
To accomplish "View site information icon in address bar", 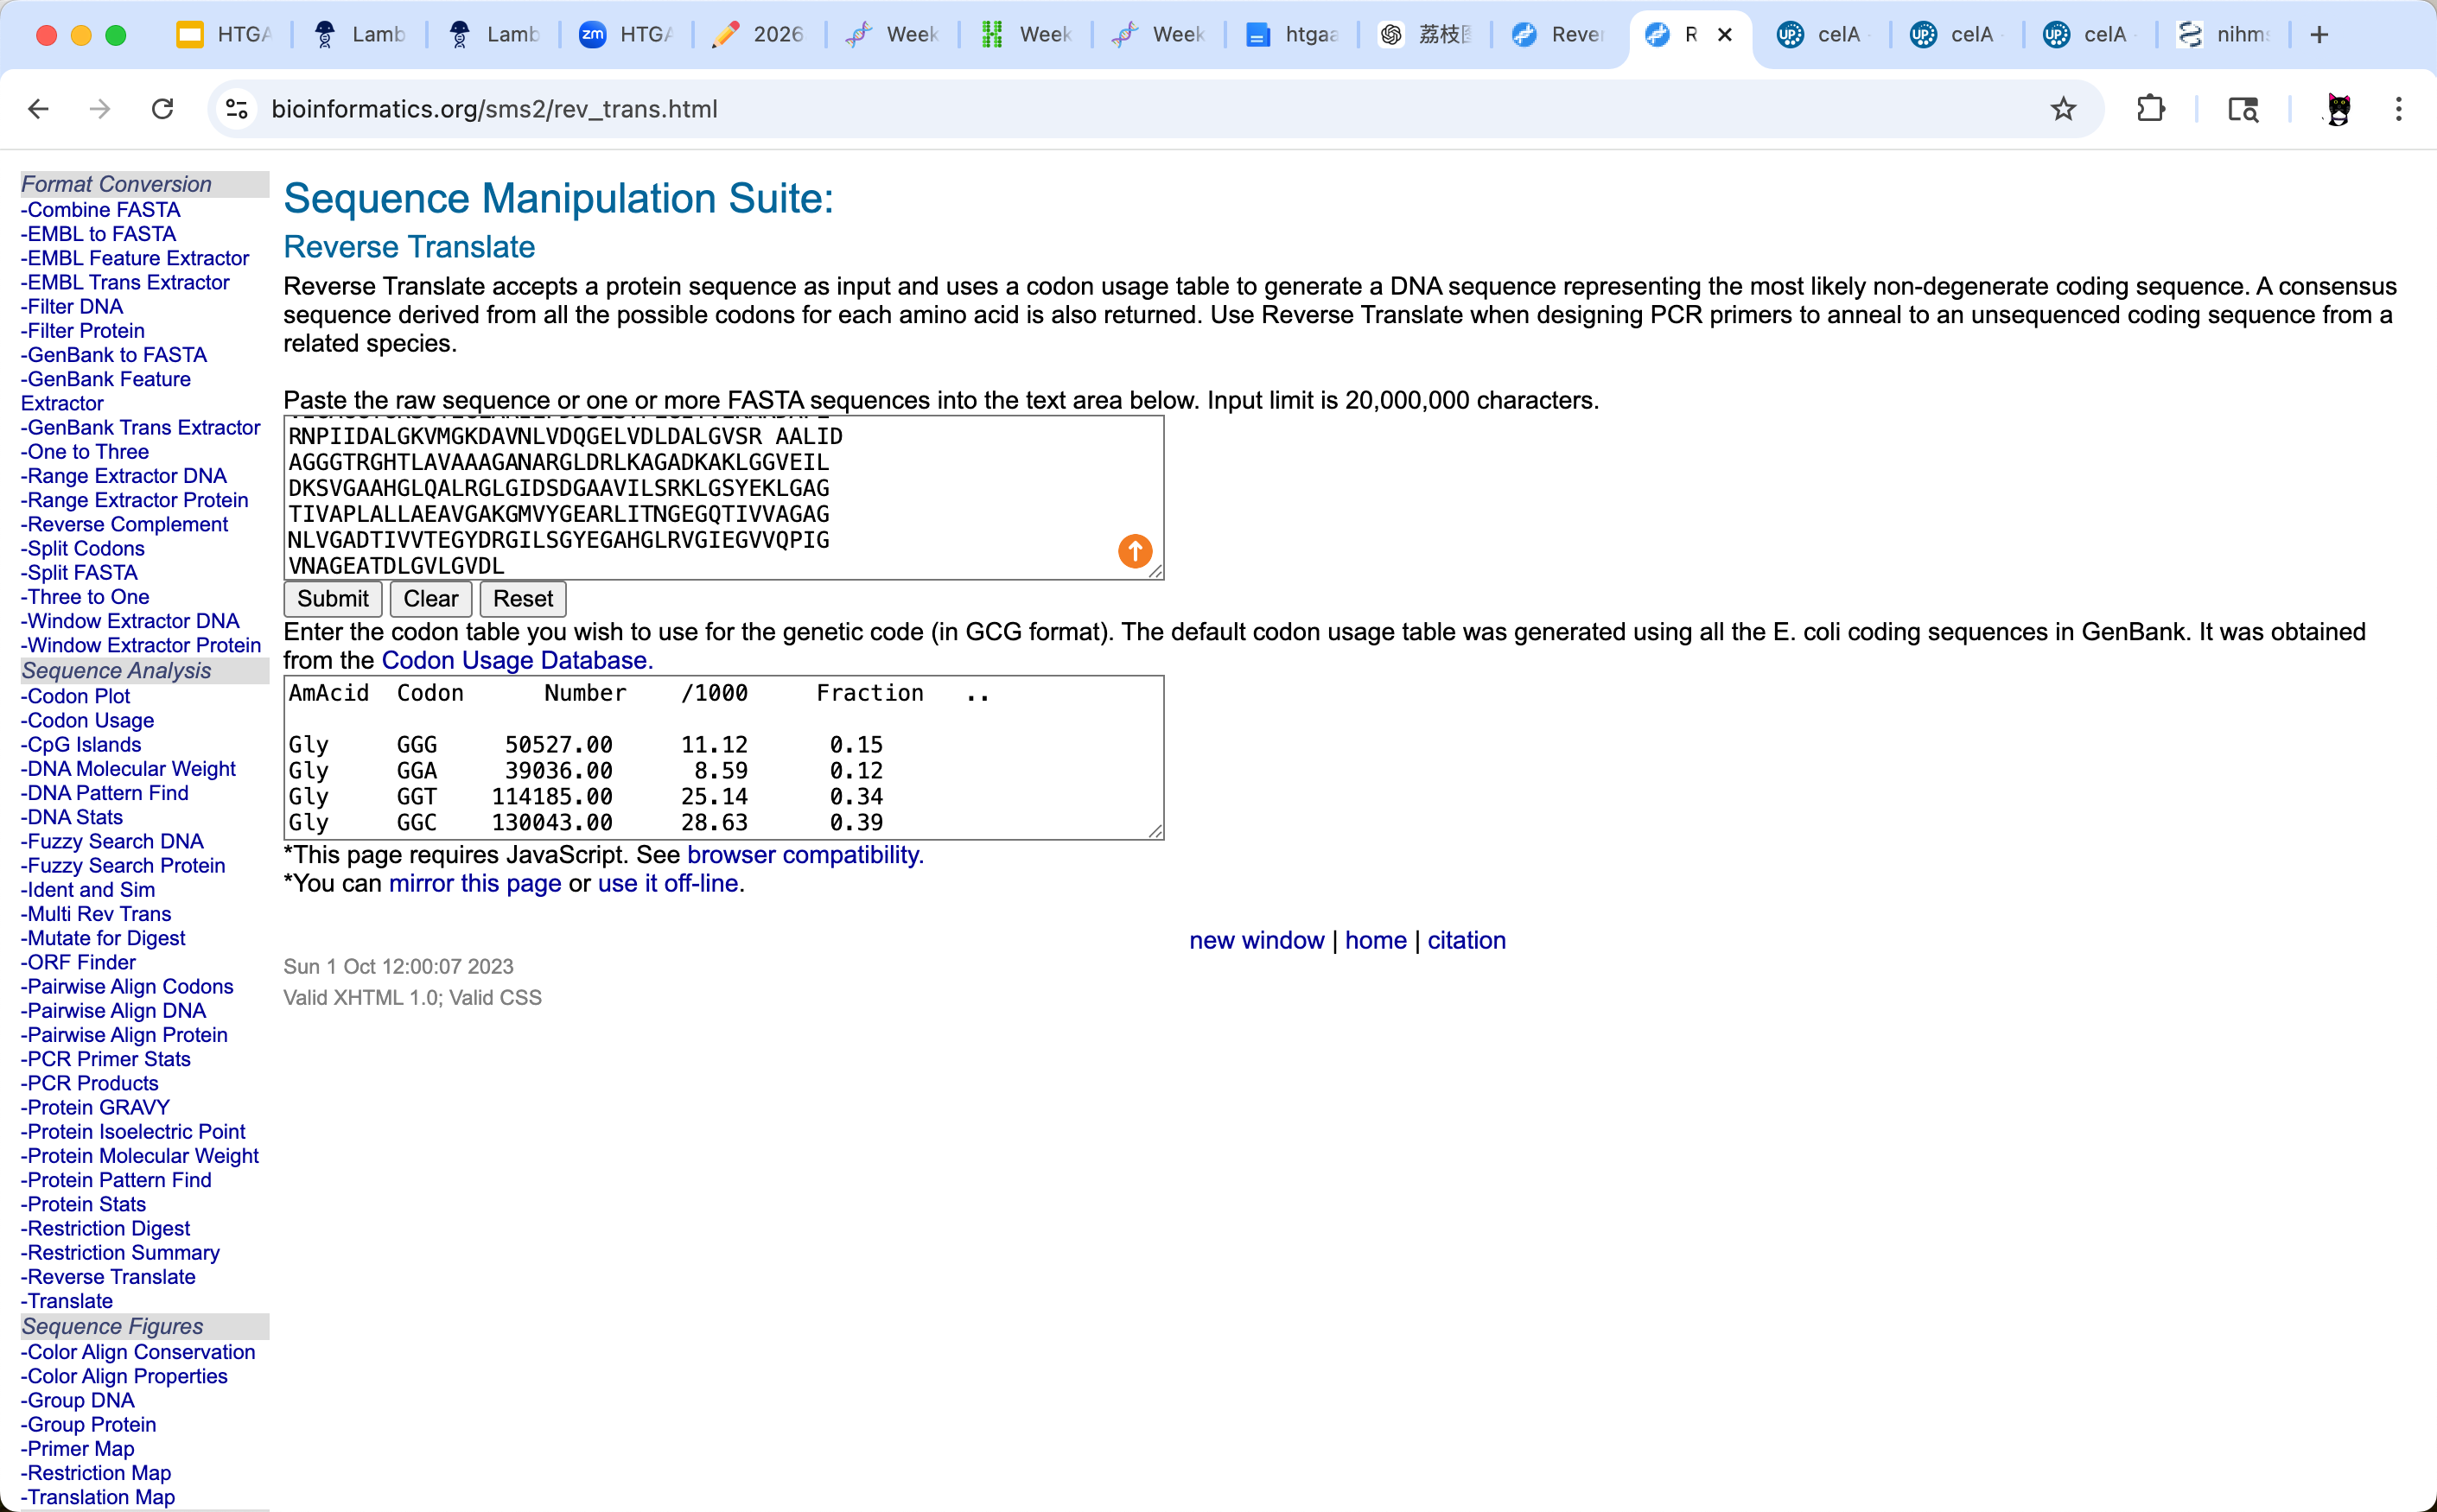I will pyautogui.click(x=237, y=109).
